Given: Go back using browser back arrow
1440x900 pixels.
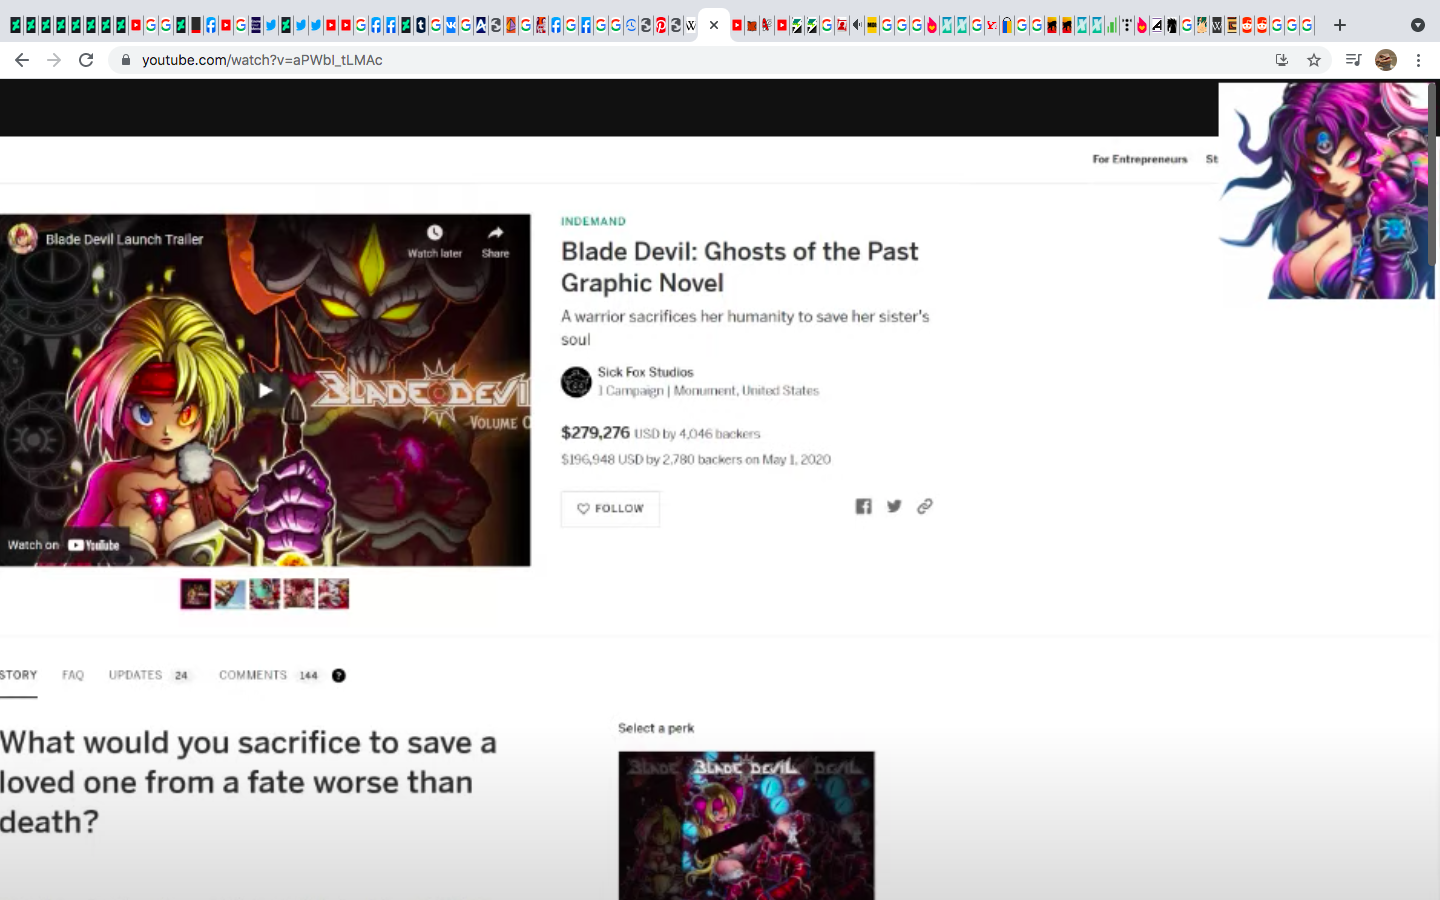Looking at the screenshot, I should tap(22, 60).
